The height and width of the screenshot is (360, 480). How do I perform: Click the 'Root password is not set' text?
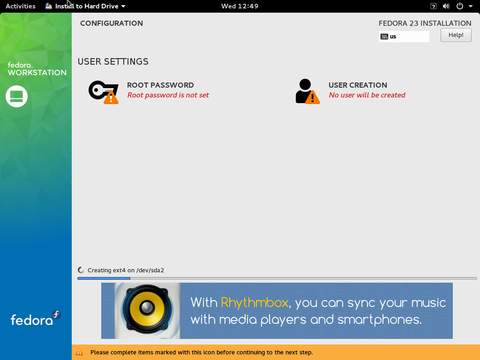coord(168,95)
